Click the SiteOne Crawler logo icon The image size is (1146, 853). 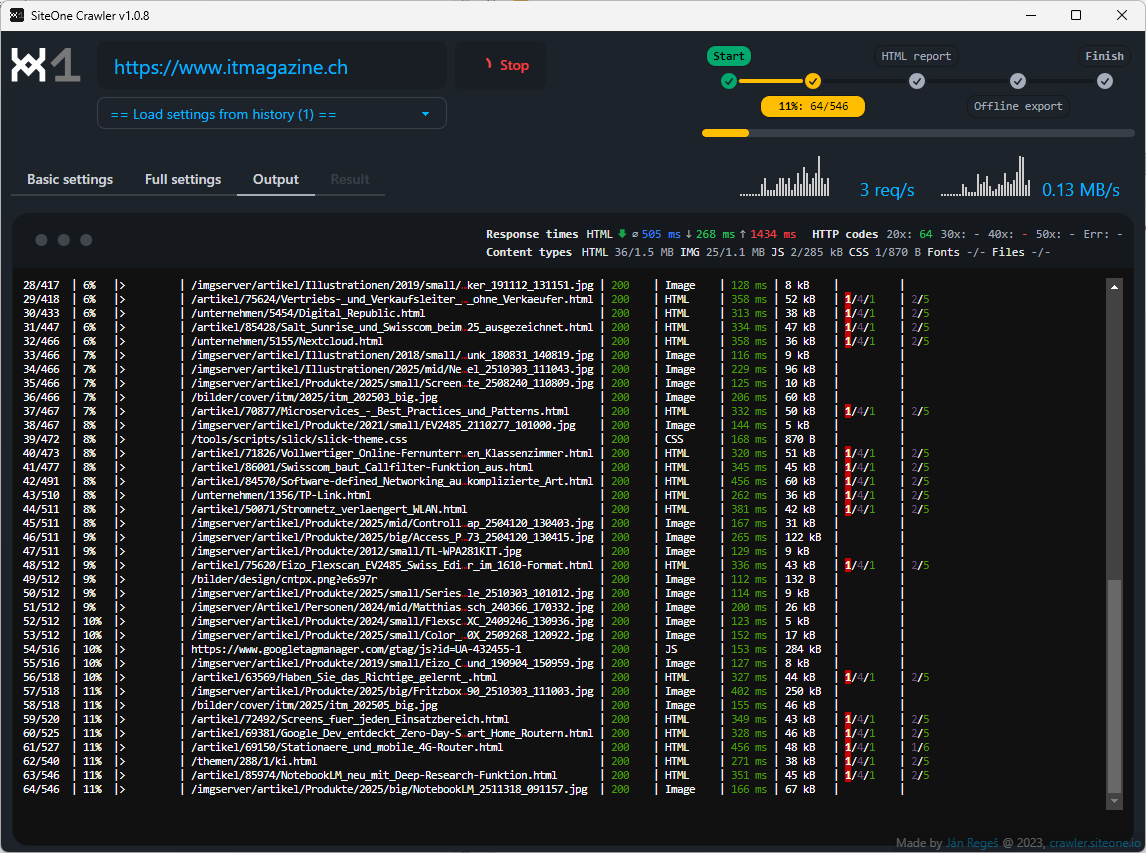(45, 66)
